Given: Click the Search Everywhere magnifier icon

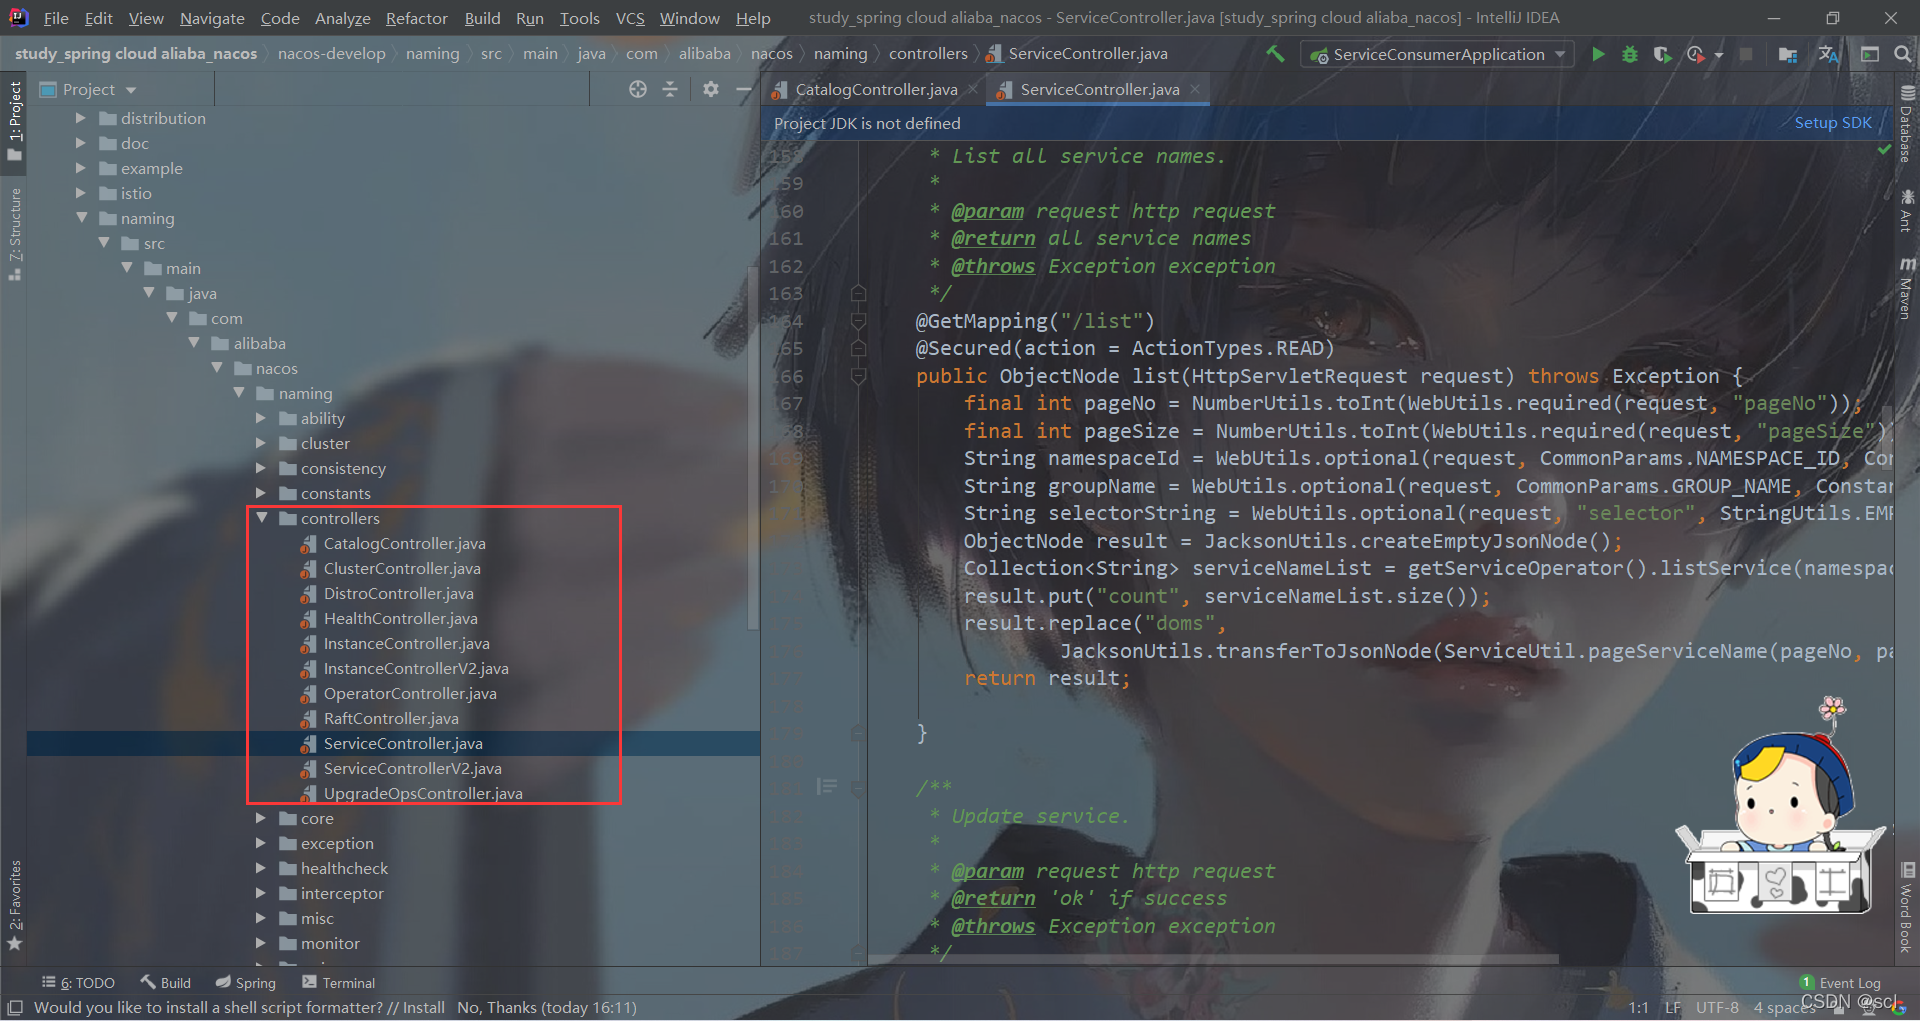Looking at the screenshot, I should point(1903,54).
